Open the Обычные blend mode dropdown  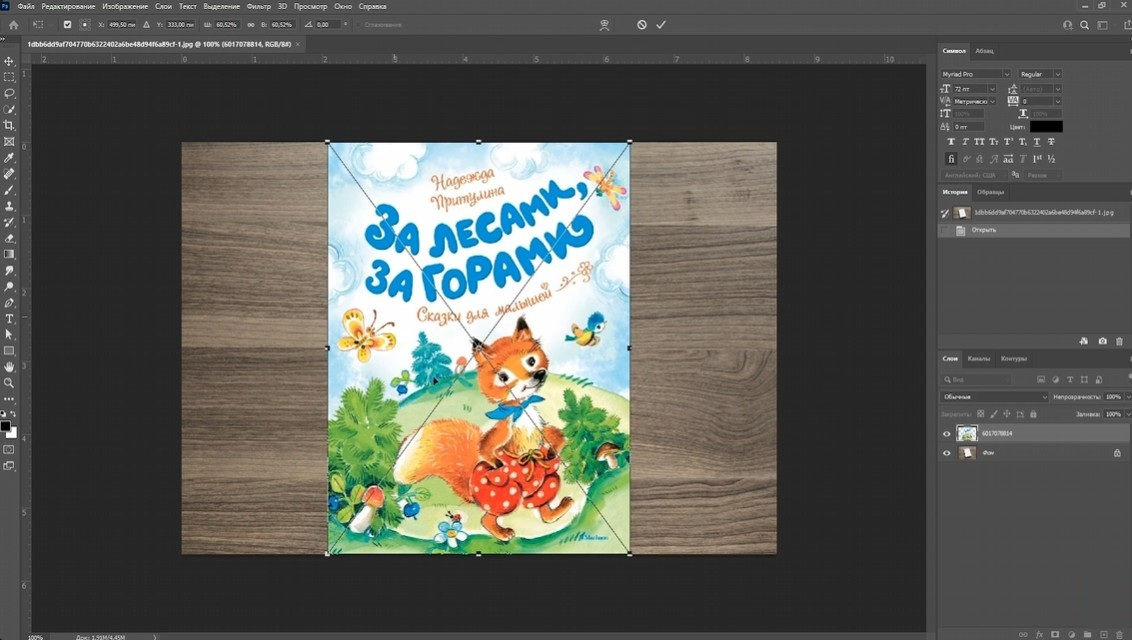[994, 397]
